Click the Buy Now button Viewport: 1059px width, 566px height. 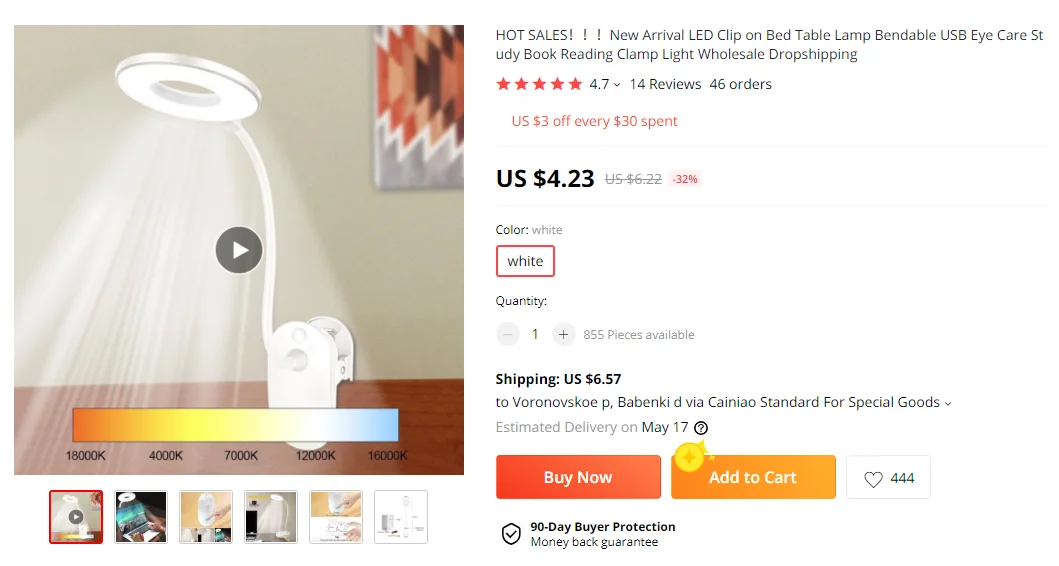tap(578, 478)
